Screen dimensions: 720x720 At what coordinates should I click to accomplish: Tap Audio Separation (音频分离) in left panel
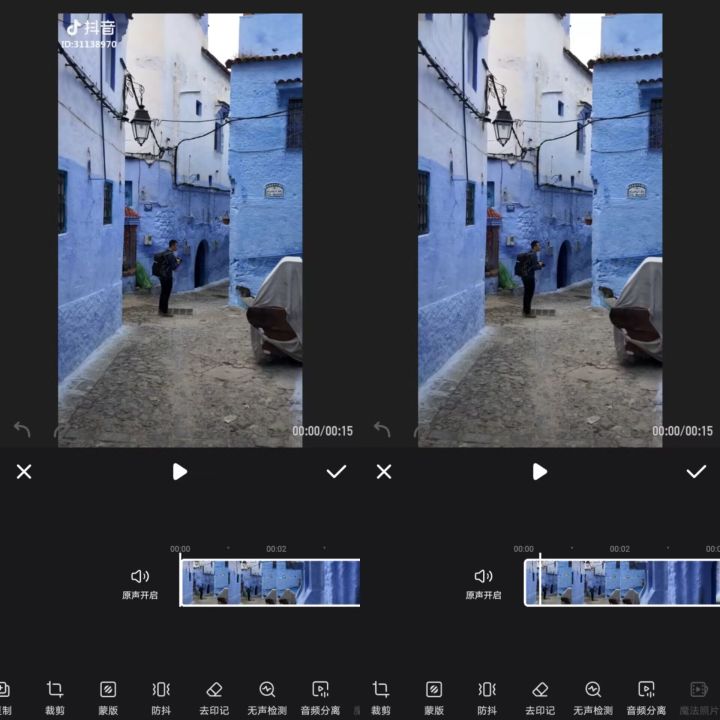320,695
